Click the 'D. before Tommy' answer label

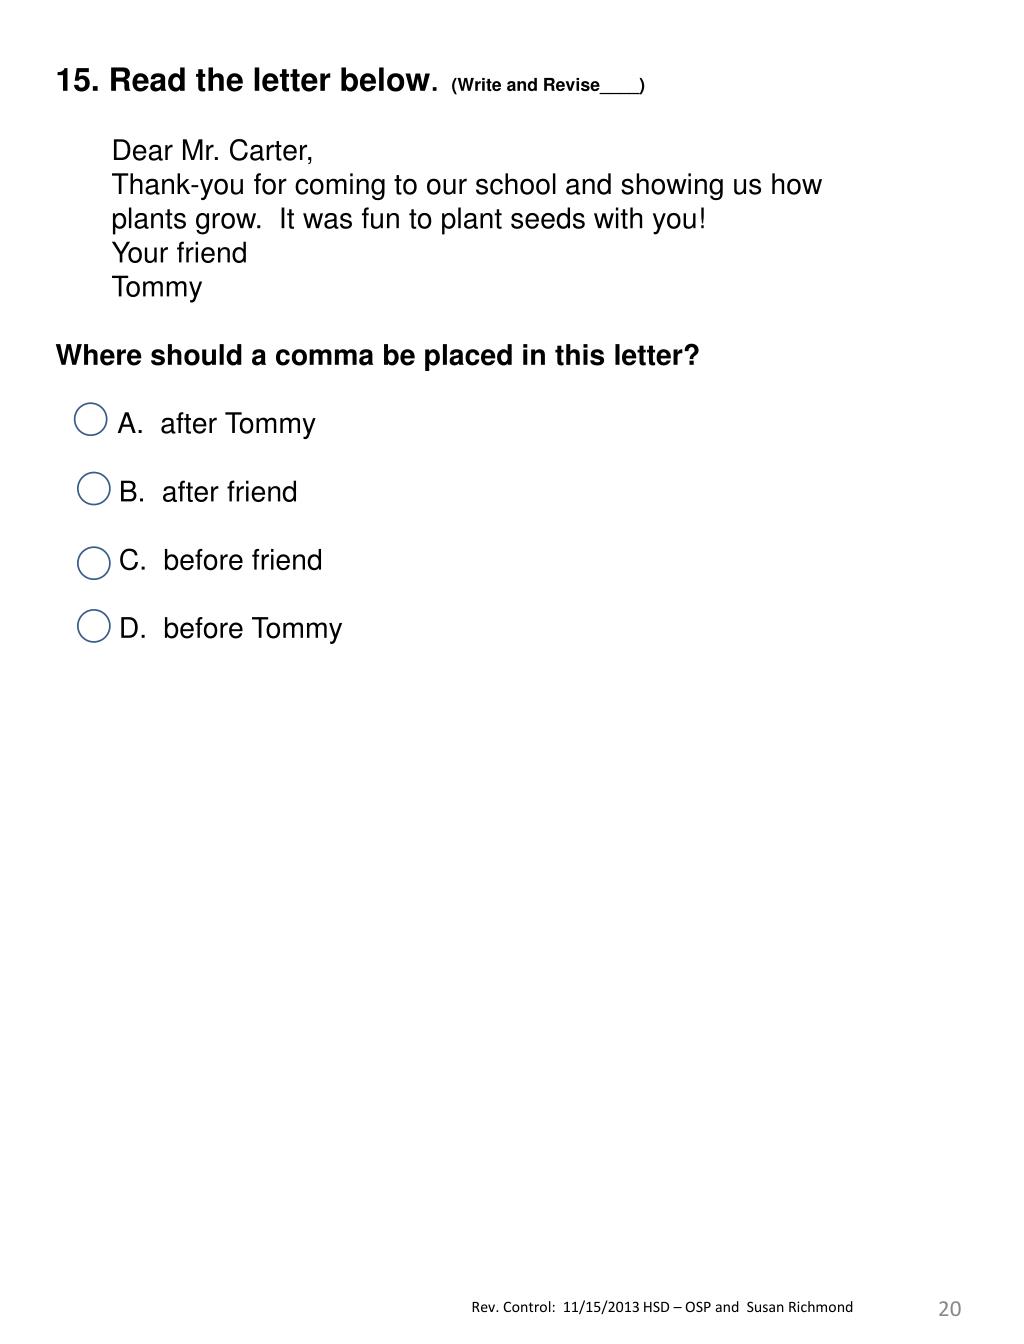[x=231, y=629]
